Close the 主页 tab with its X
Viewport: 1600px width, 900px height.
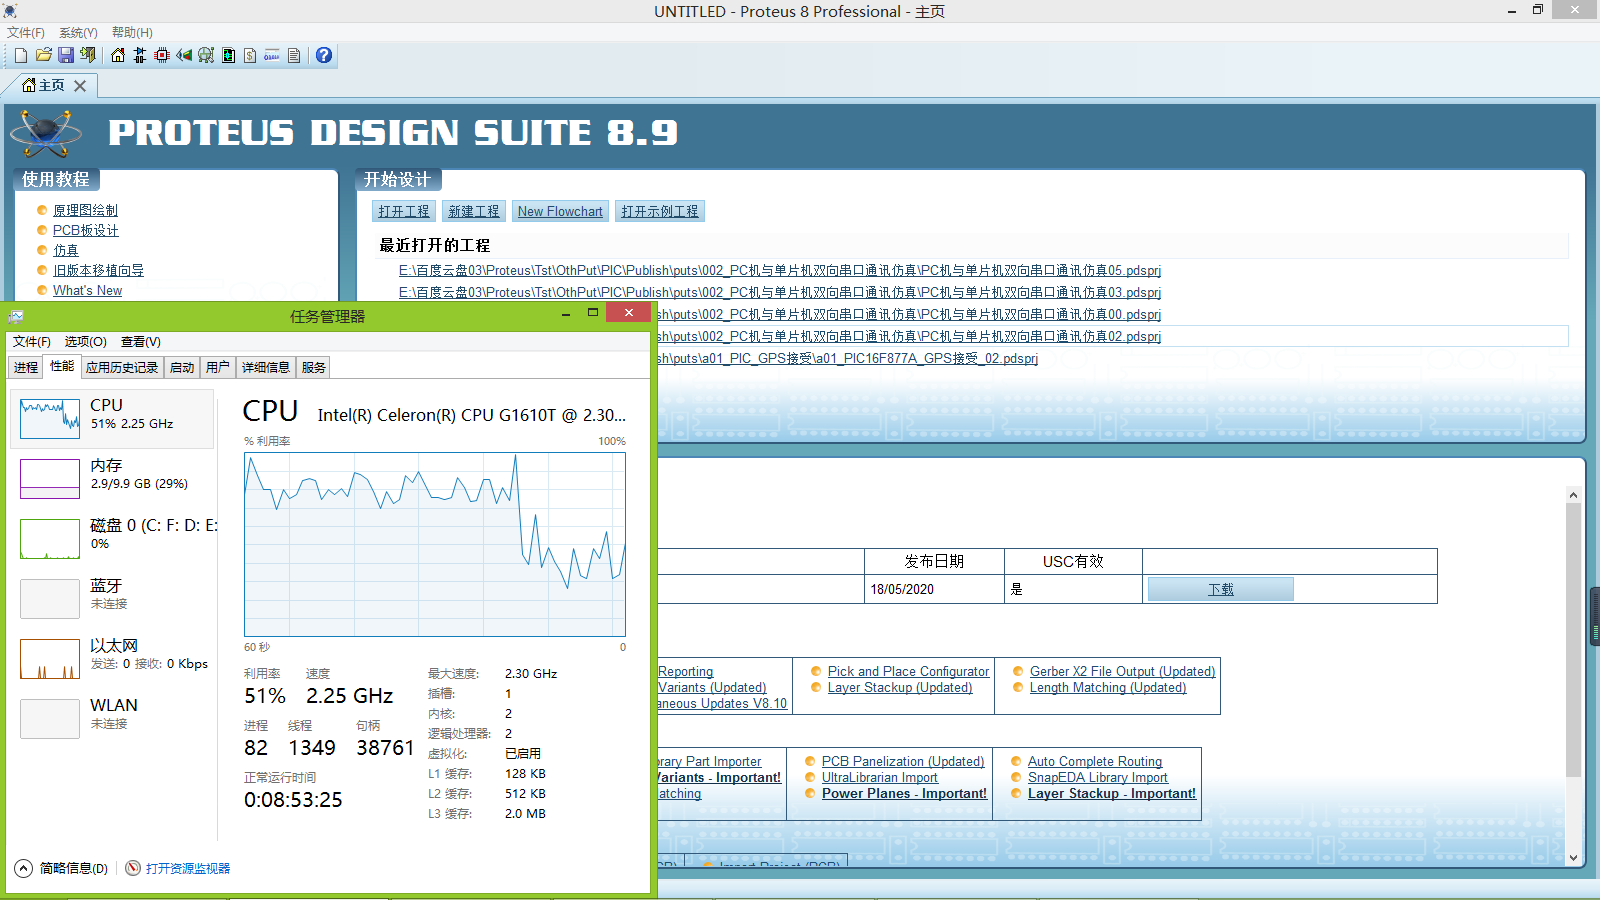(x=80, y=86)
